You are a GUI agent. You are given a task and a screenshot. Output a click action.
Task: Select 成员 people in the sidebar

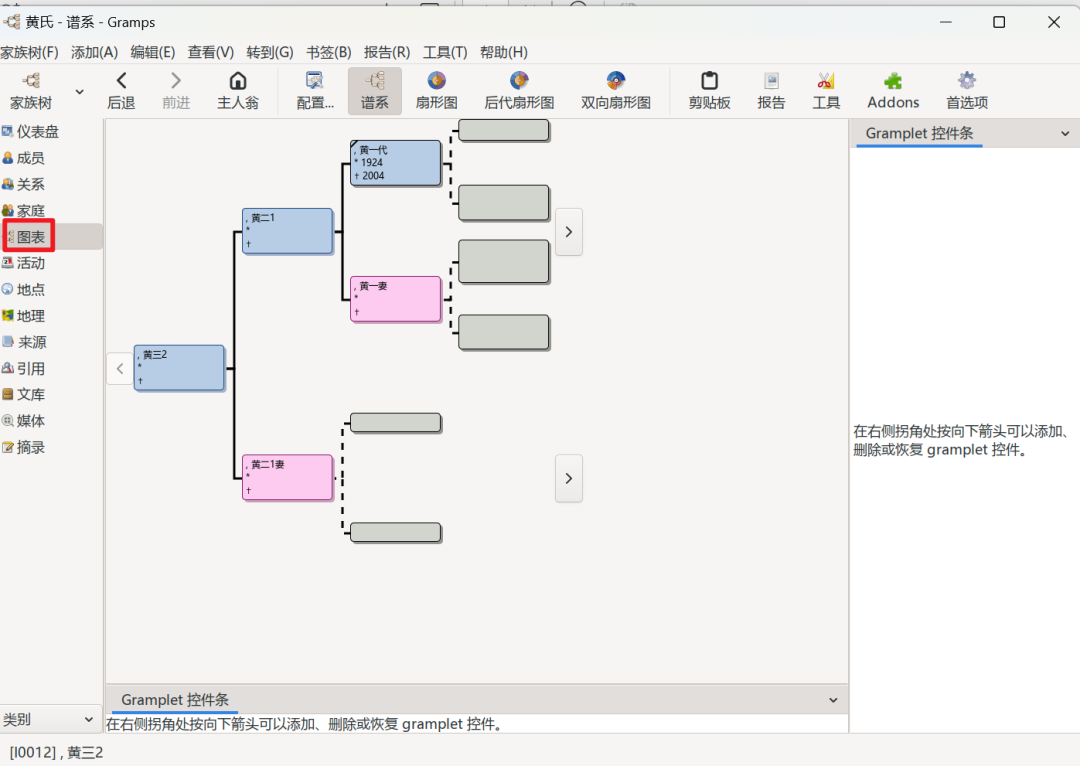(30, 158)
